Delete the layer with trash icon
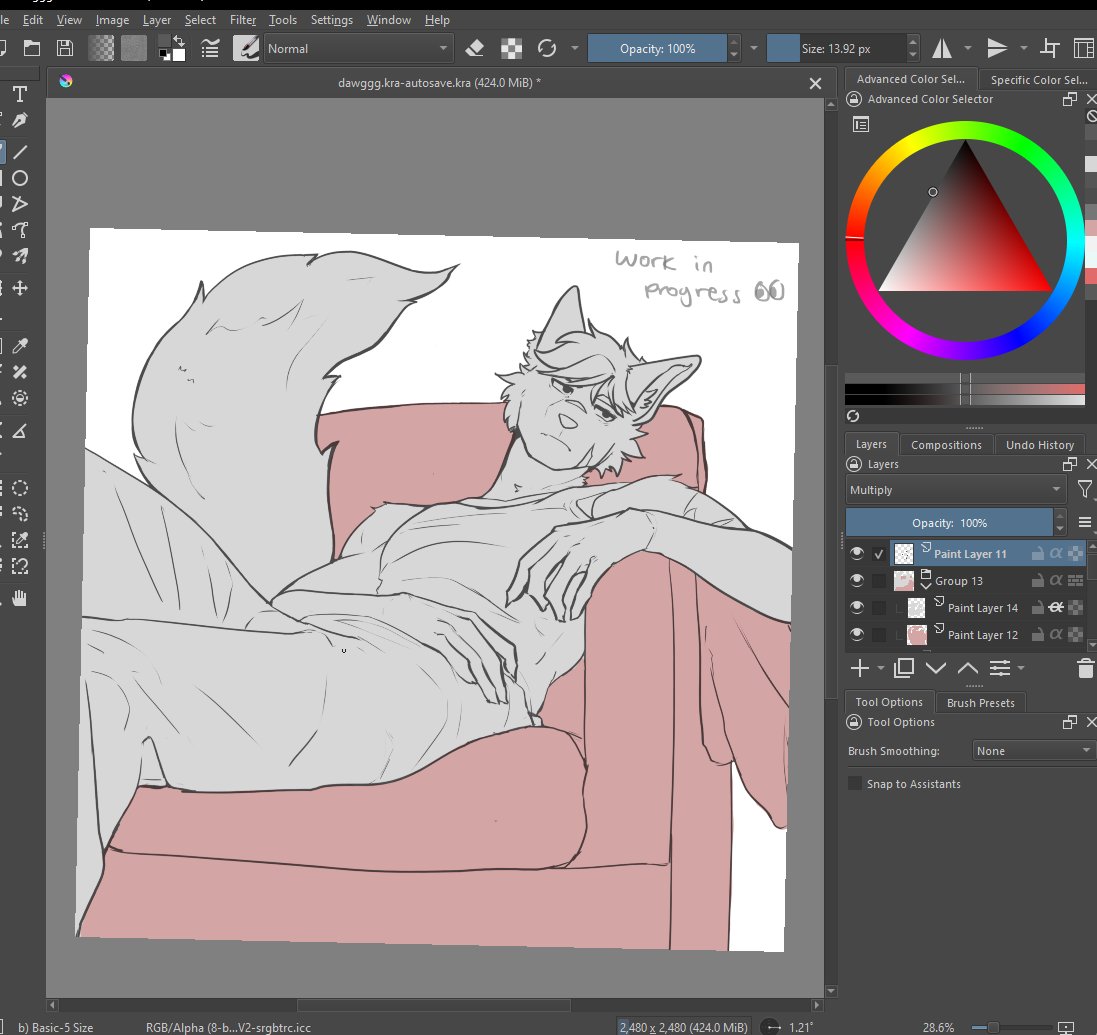 [1085, 668]
